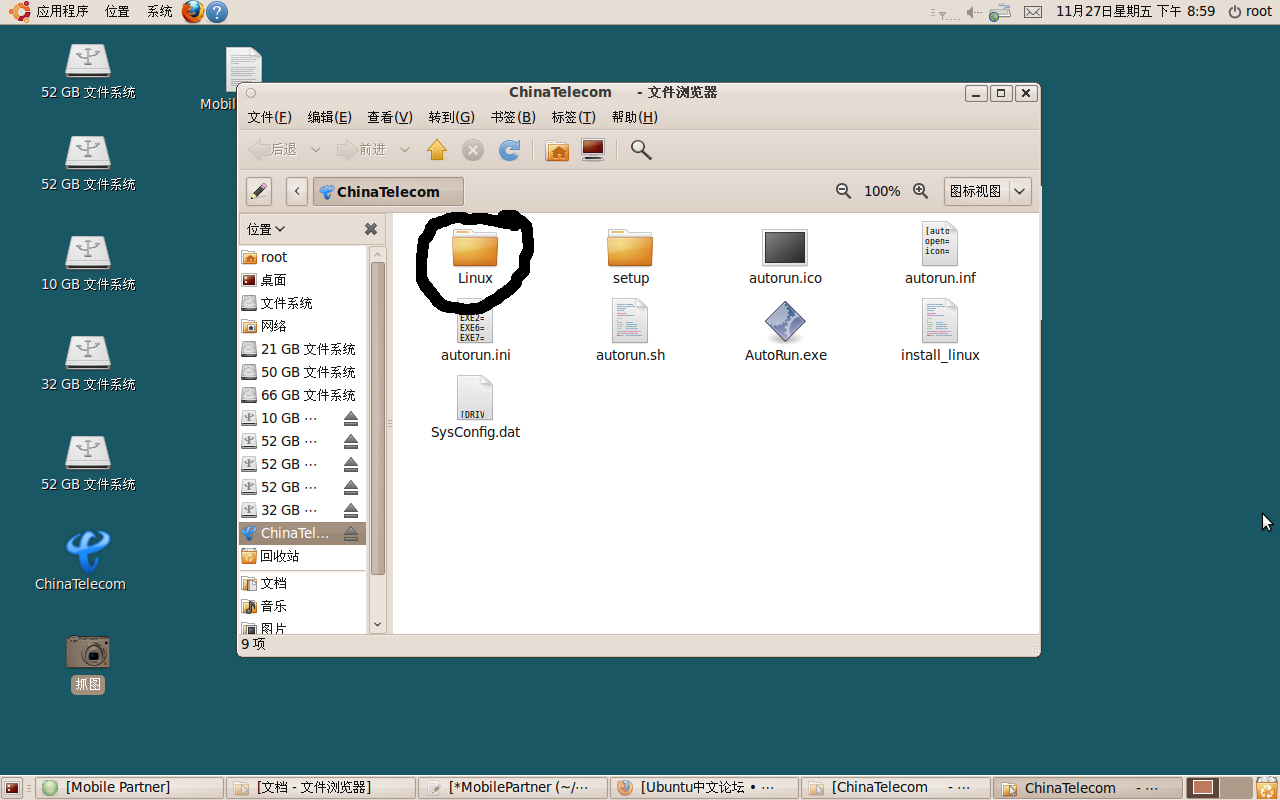1280x800 pixels.
Task: Open the mail envelope tray icon
Action: 1033,12
